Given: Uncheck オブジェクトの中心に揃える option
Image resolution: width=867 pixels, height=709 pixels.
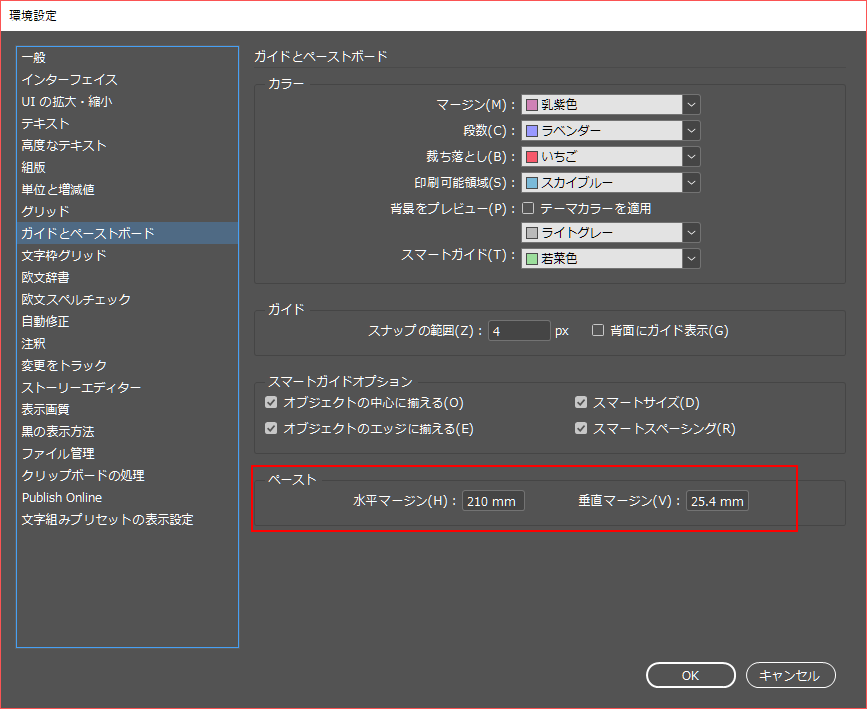Looking at the screenshot, I should (271, 402).
